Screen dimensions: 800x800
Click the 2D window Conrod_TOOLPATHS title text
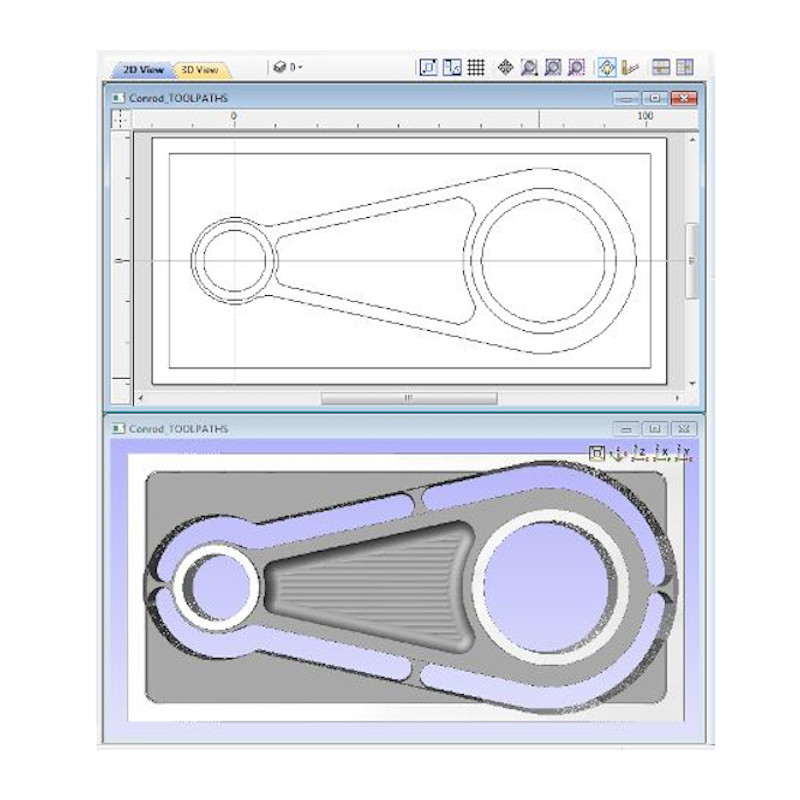click(179, 98)
